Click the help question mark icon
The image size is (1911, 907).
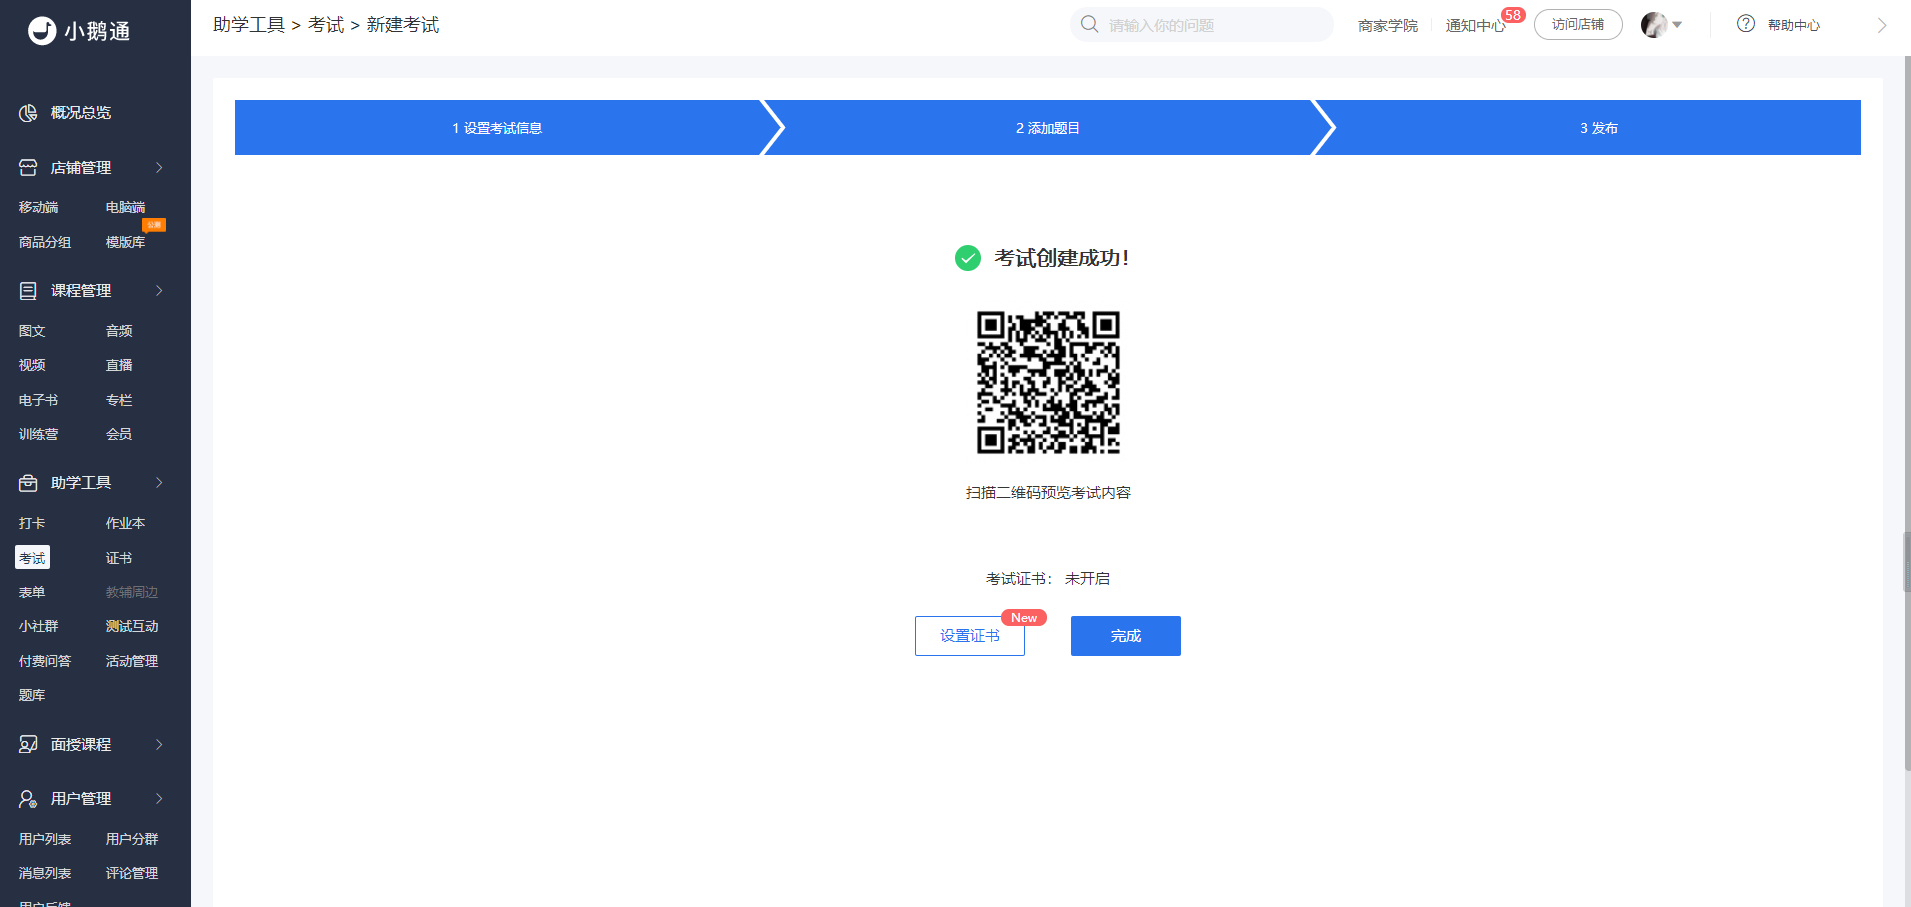(1746, 24)
